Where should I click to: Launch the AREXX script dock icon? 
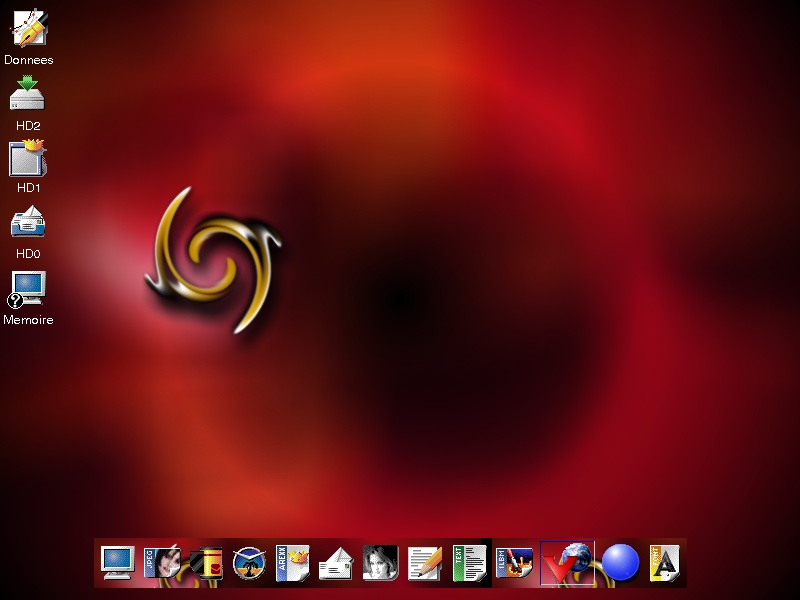point(292,563)
